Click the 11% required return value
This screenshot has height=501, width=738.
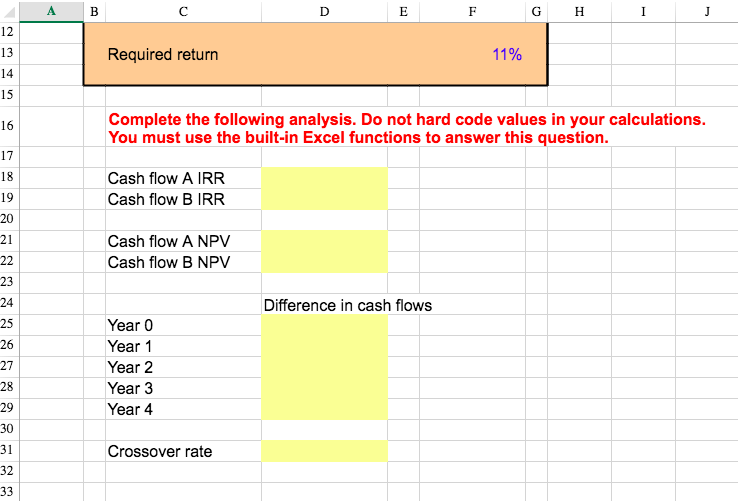click(507, 55)
